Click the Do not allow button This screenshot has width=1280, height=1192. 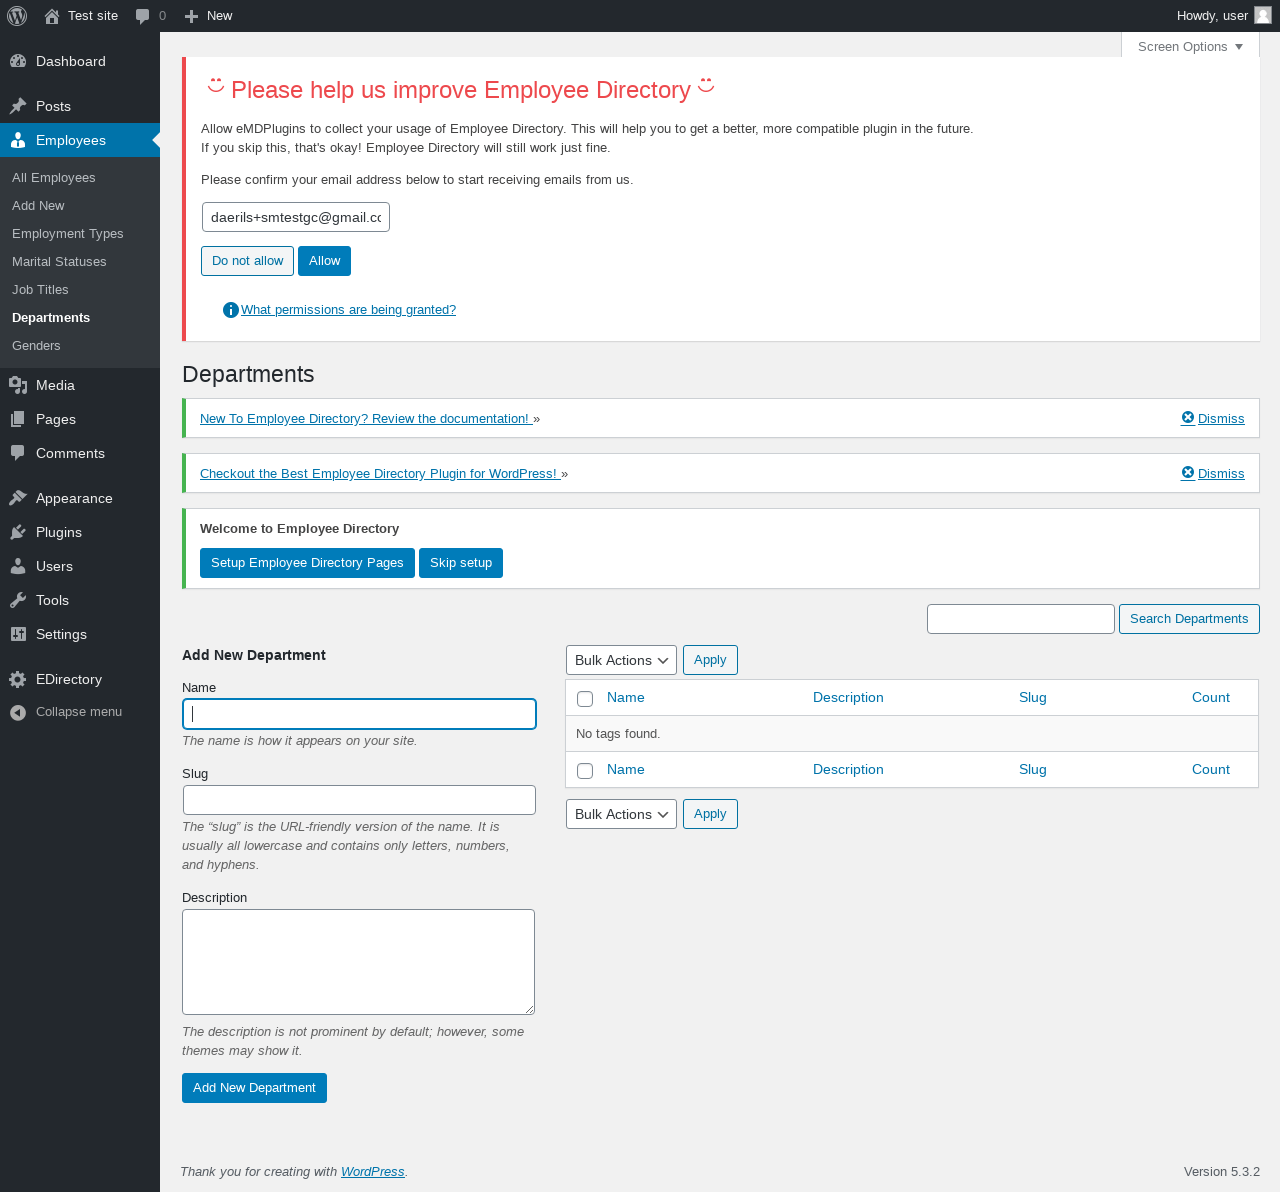tap(247, 261)
